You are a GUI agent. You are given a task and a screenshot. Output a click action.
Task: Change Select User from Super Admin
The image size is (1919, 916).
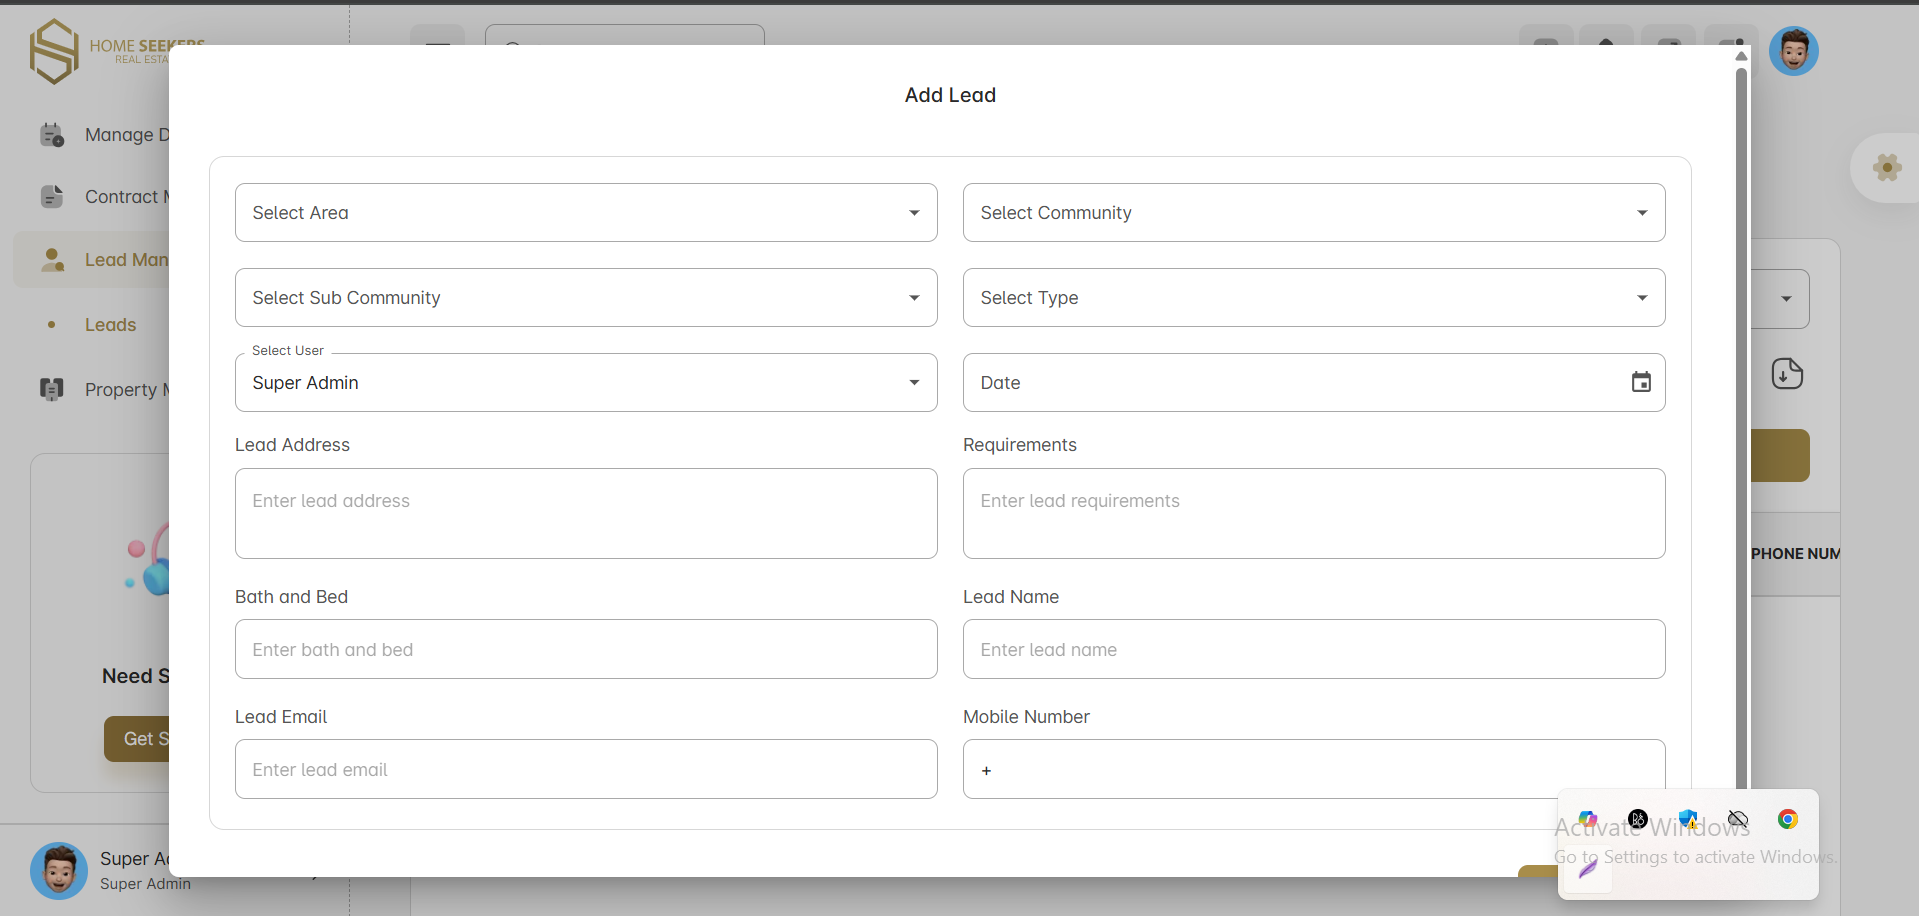pos(586,382)
